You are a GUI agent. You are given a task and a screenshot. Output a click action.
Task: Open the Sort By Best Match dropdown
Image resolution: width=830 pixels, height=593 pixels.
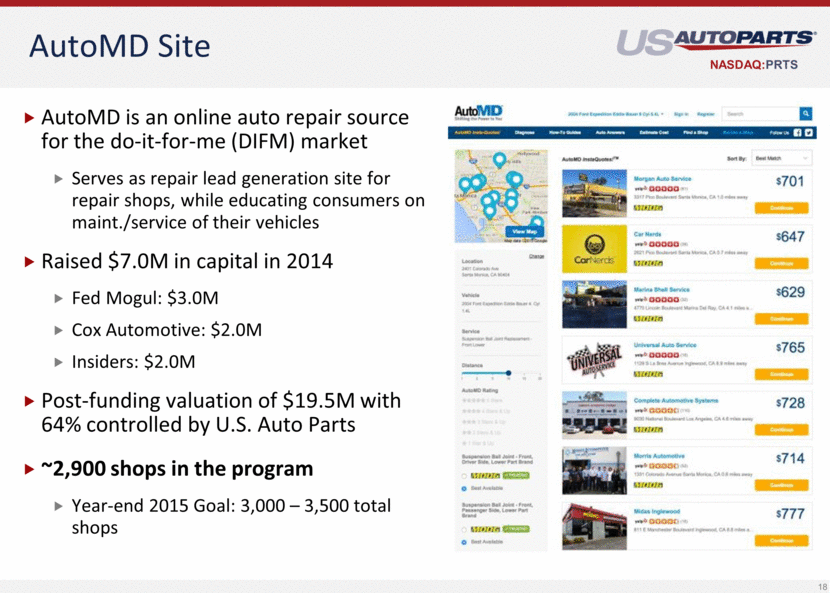[x=781, y=158]
